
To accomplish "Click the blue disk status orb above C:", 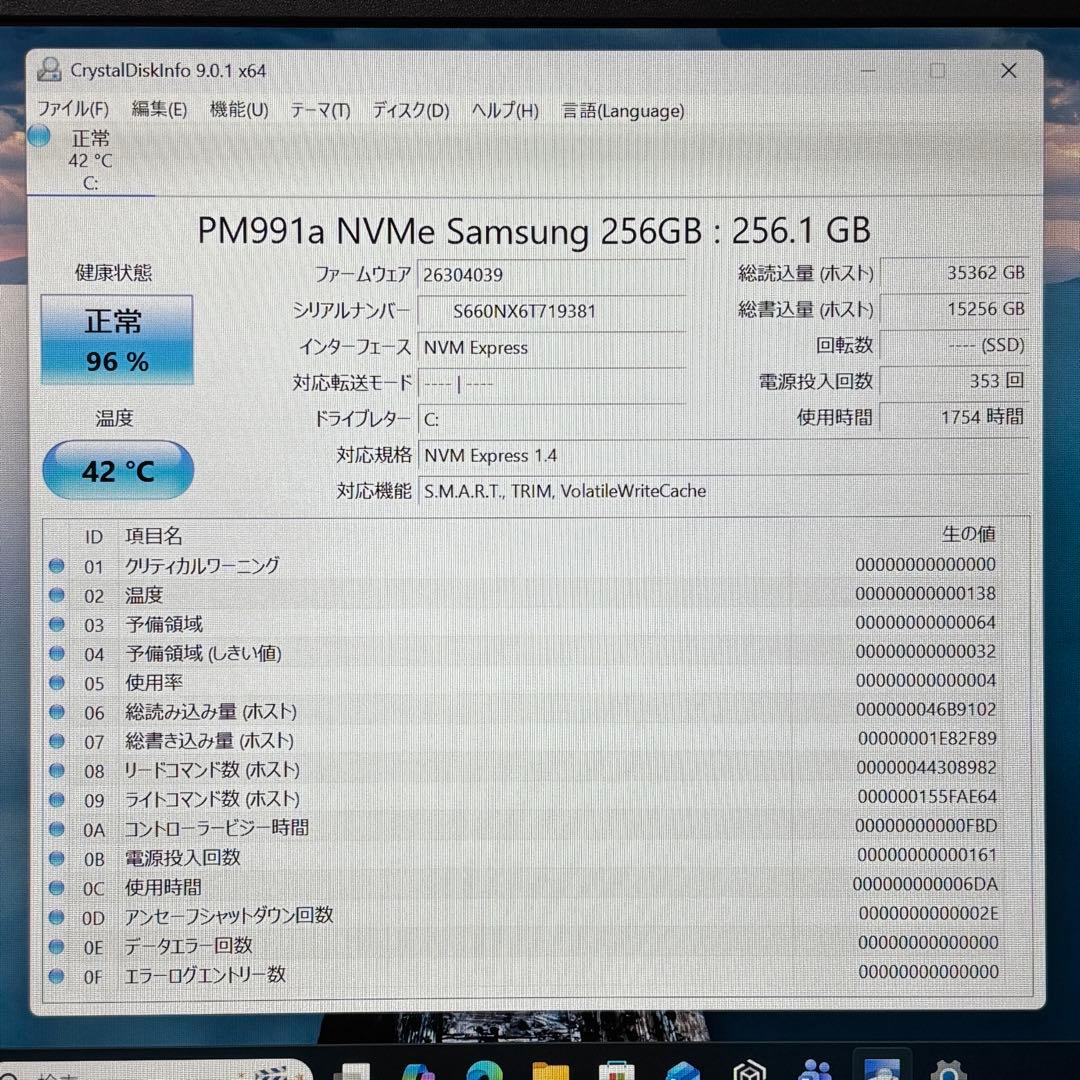I will (x=39, y=136).
